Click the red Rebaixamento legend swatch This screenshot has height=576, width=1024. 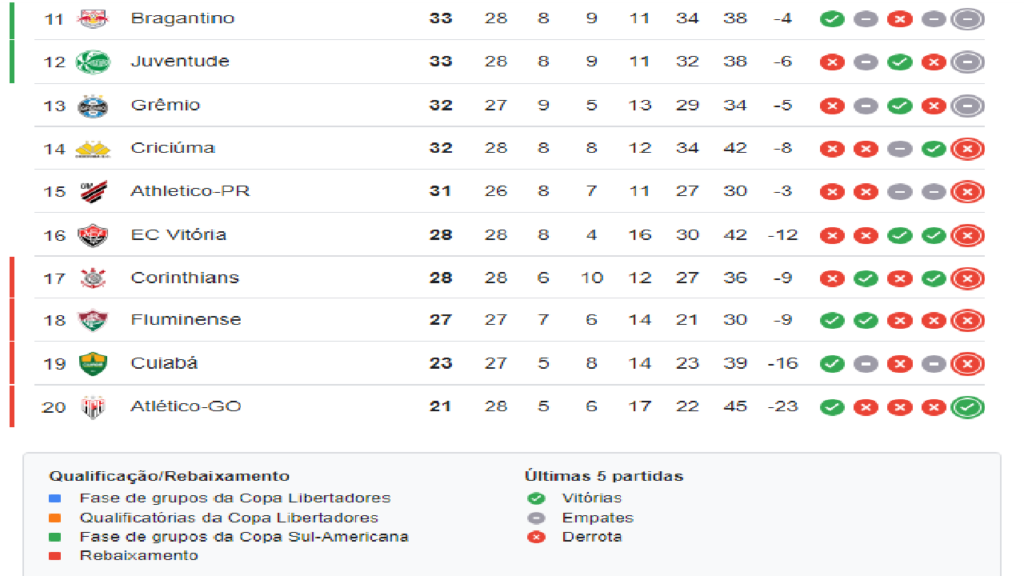click(x=55, y=556)
